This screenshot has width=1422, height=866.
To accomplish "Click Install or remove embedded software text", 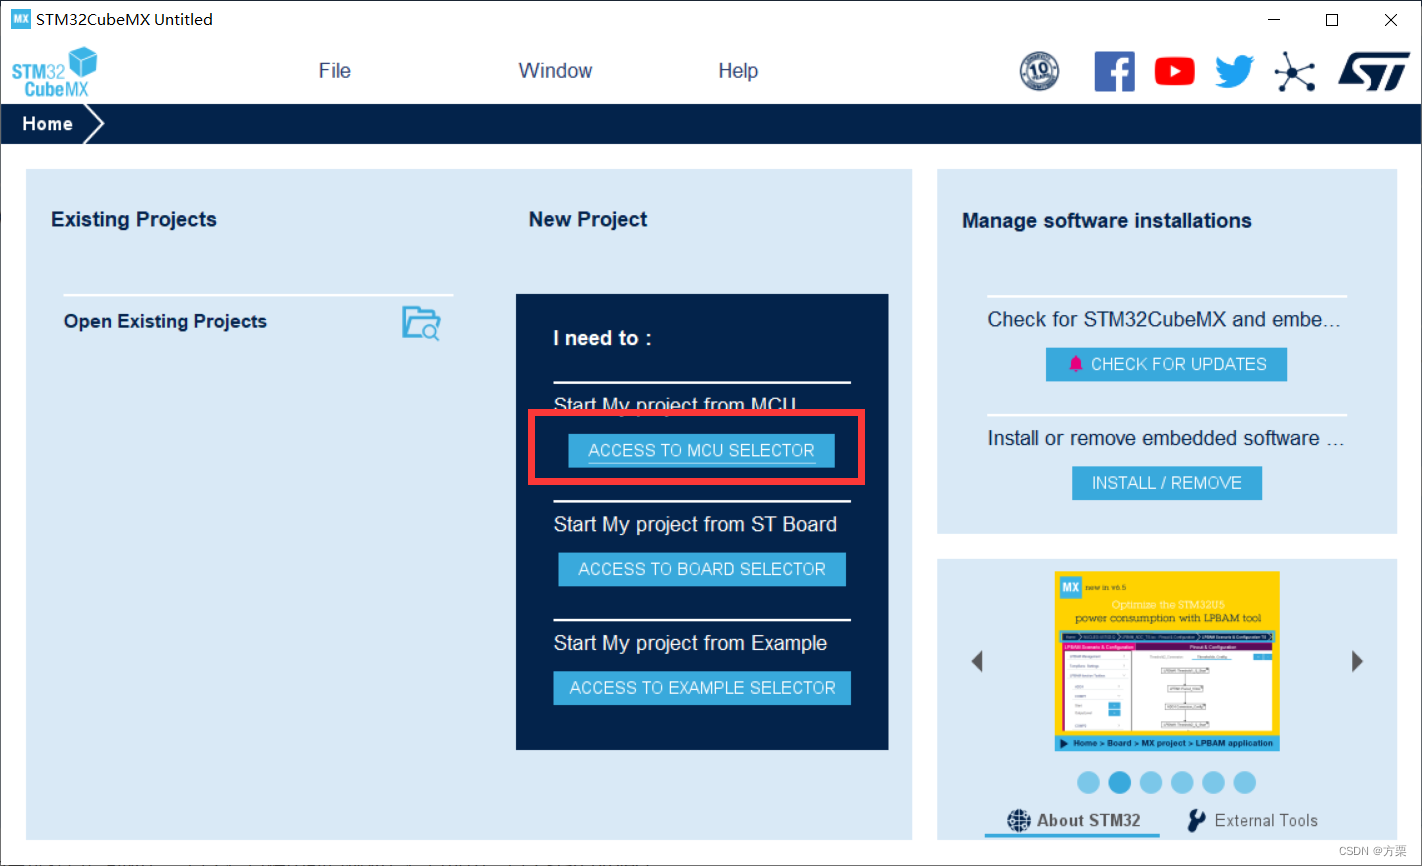I will pyautogui.click(x=1165, y=439).
